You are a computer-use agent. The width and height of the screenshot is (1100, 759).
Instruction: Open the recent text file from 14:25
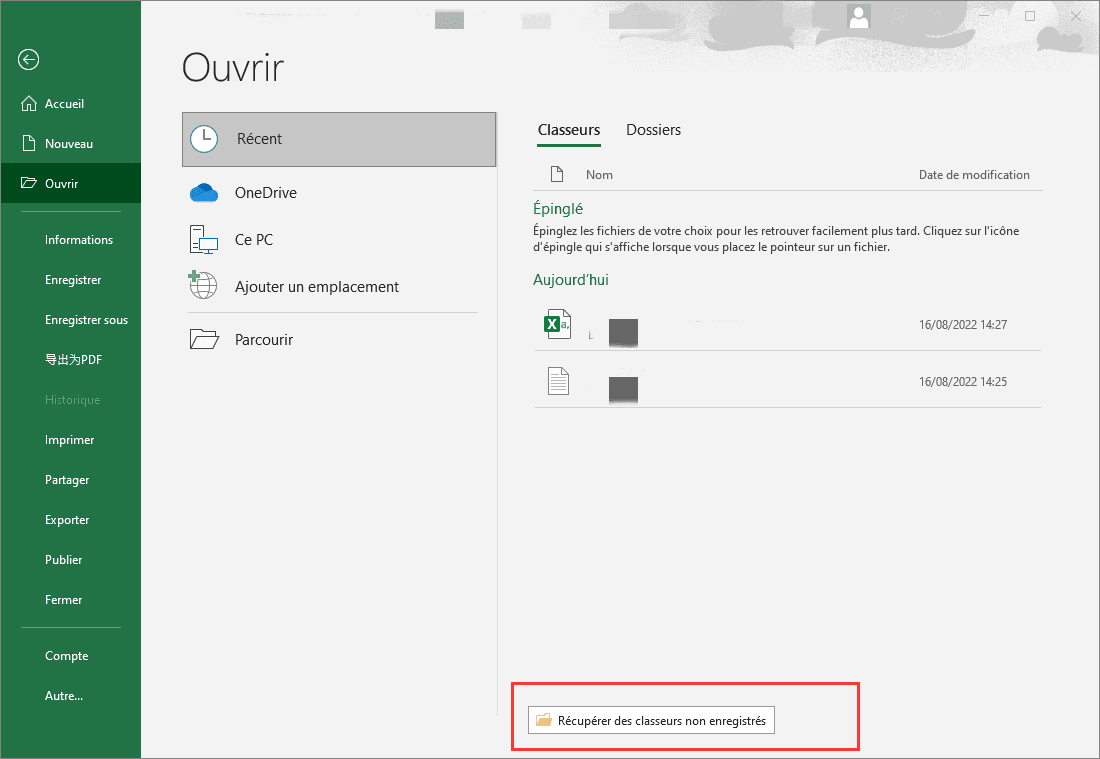[558, 381]
